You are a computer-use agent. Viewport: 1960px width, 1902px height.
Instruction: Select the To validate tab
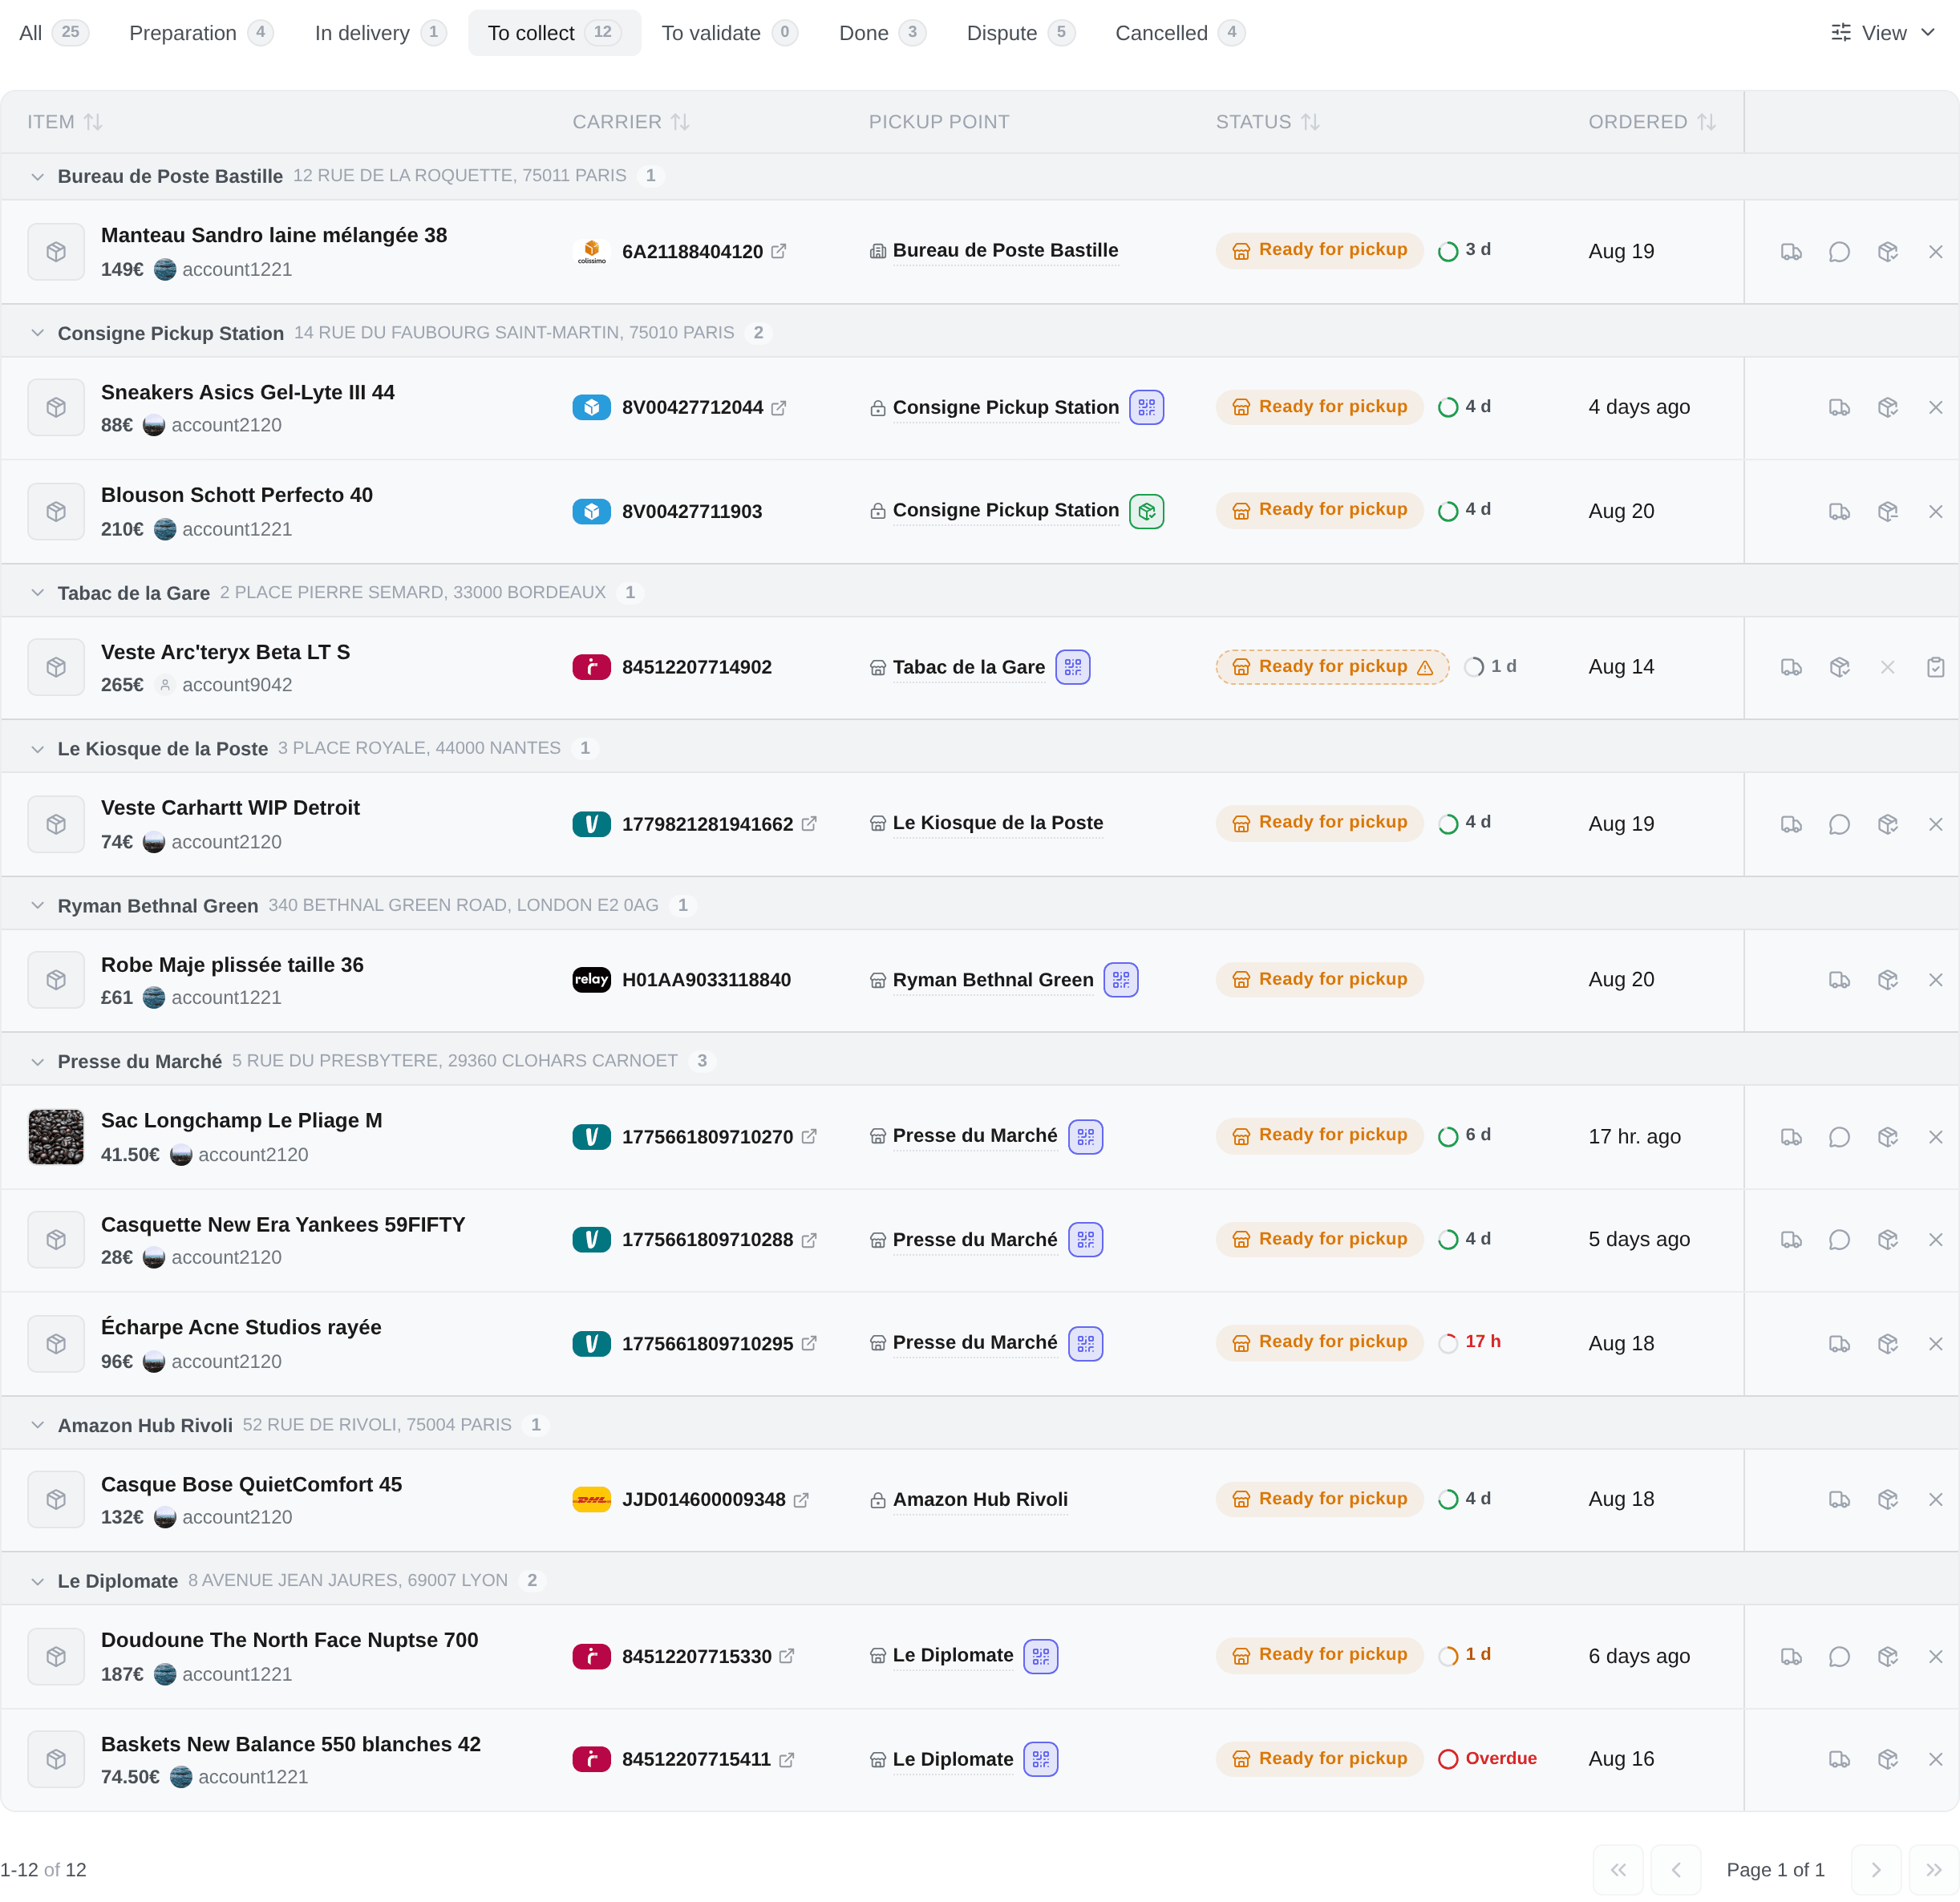point(729,33)
